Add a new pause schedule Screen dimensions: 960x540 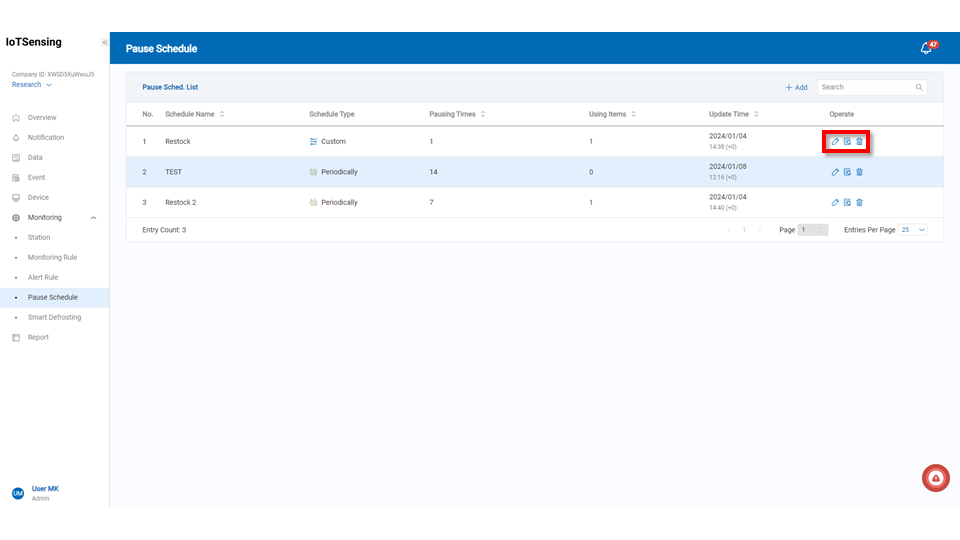point(796,88)
